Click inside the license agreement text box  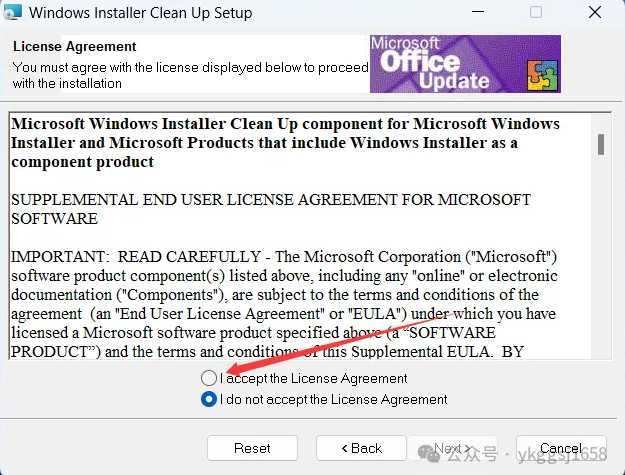point(301,236)
